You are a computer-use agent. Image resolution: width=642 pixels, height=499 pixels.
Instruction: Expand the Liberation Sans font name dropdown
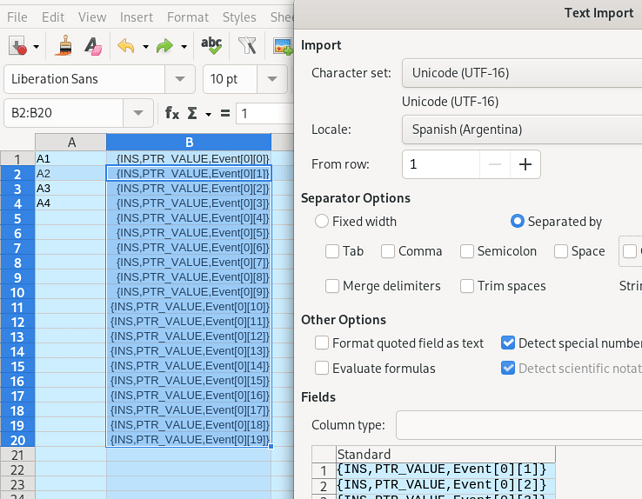180,79
